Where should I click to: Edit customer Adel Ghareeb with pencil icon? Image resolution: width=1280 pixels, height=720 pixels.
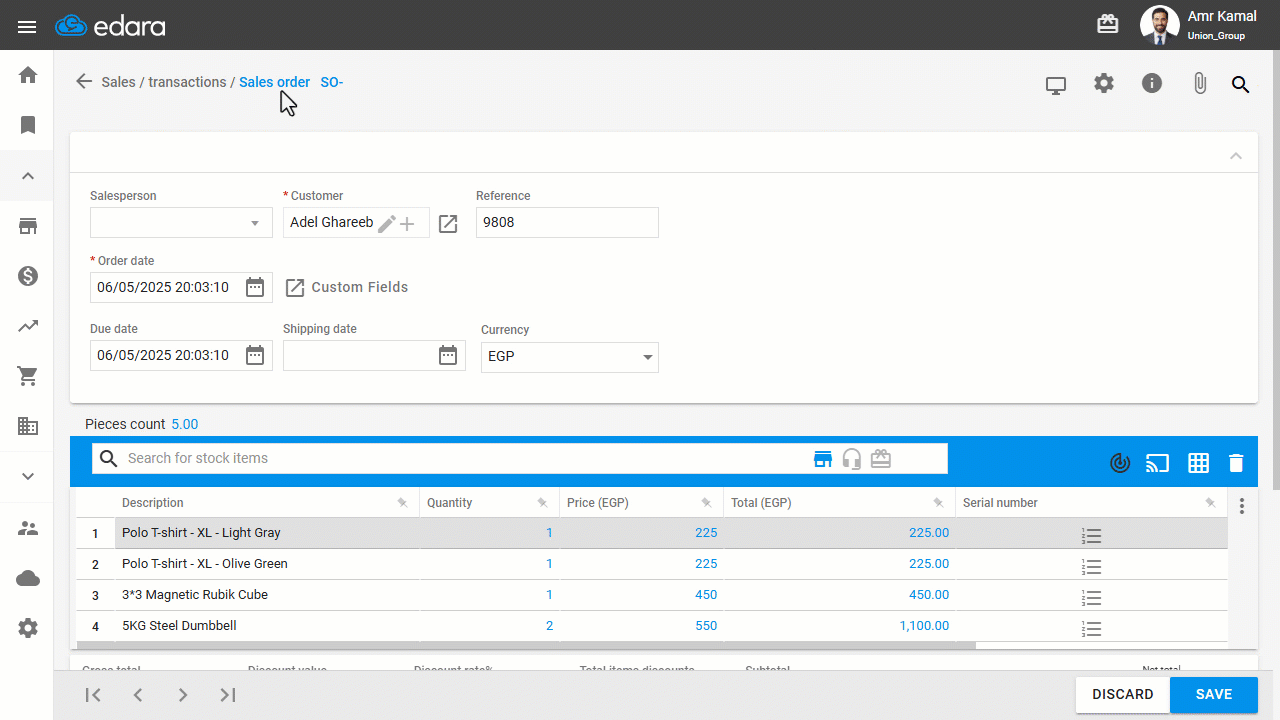pyautogui.click(x=387, y=224)
